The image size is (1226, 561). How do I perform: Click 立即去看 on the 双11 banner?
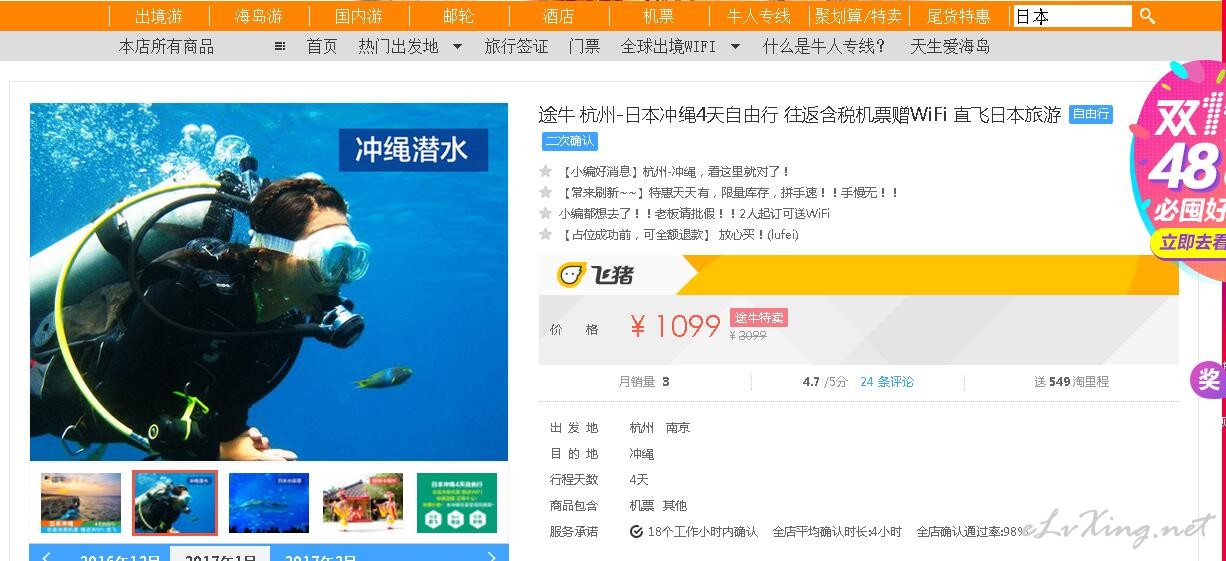pos(1190,243)
